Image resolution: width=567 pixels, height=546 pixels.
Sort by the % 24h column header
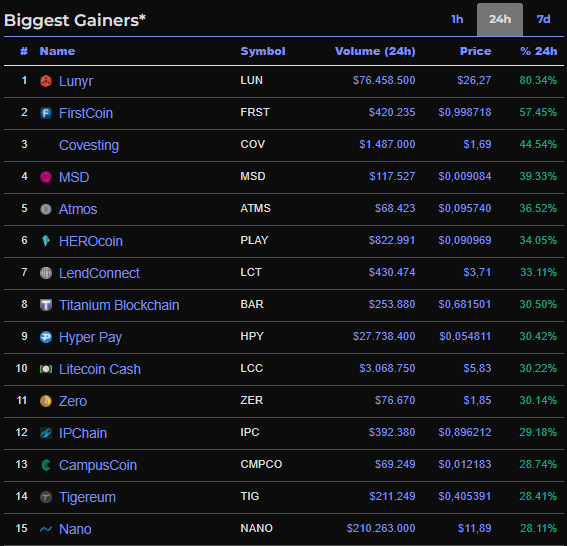click(x=538, y=51)
